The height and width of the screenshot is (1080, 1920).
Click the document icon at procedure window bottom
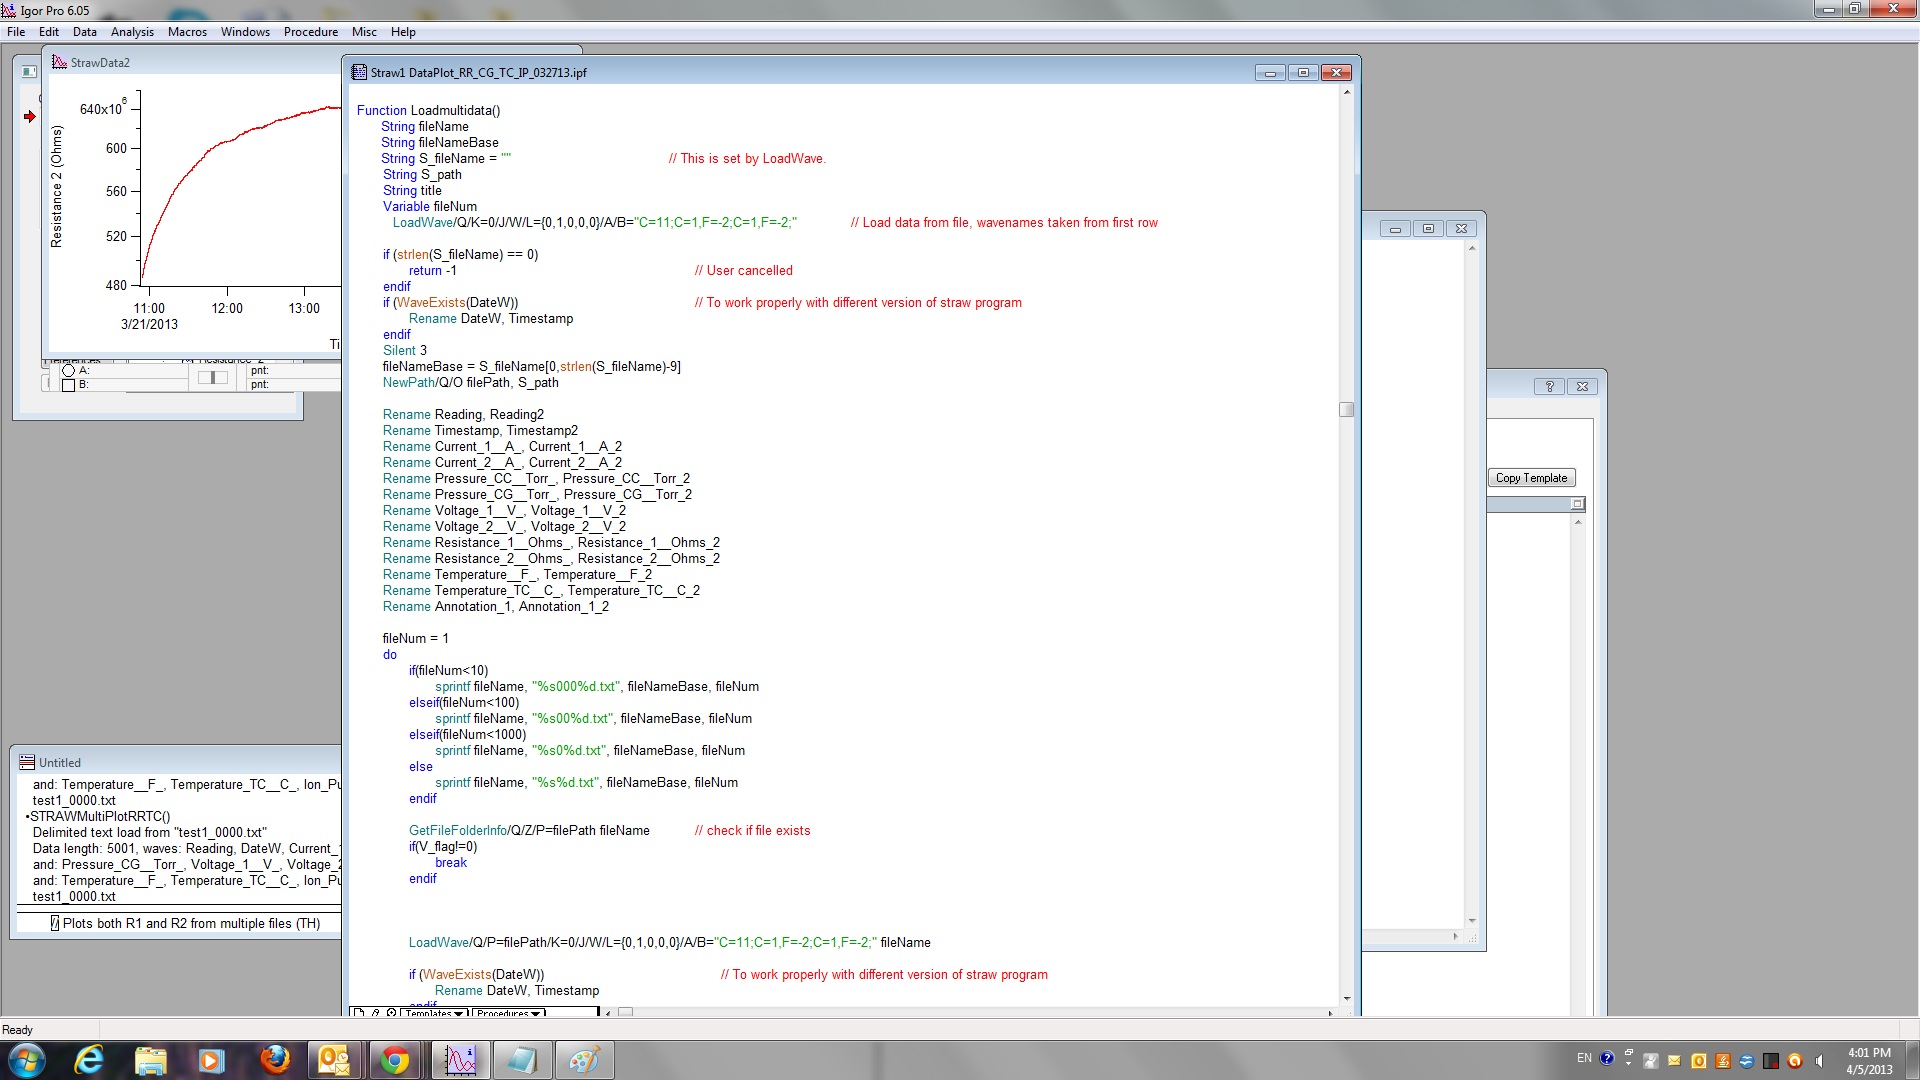pyautogui.click(x=359, y=1013)
